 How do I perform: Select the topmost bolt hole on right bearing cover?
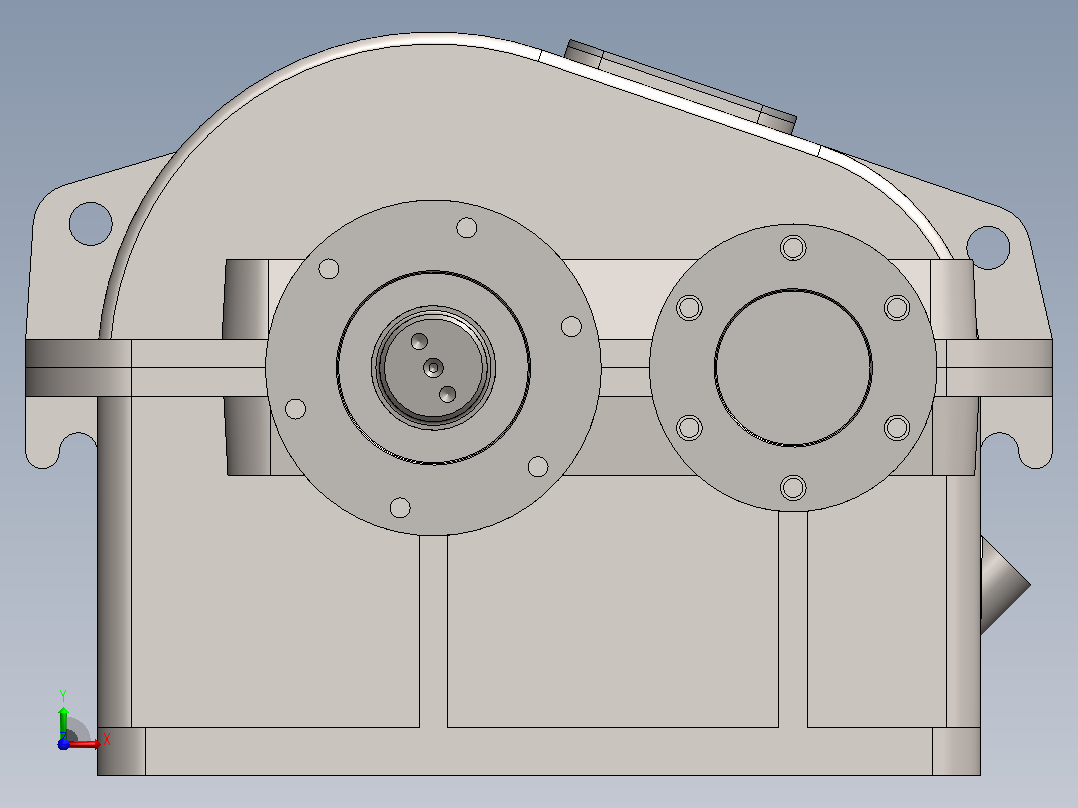793,248
